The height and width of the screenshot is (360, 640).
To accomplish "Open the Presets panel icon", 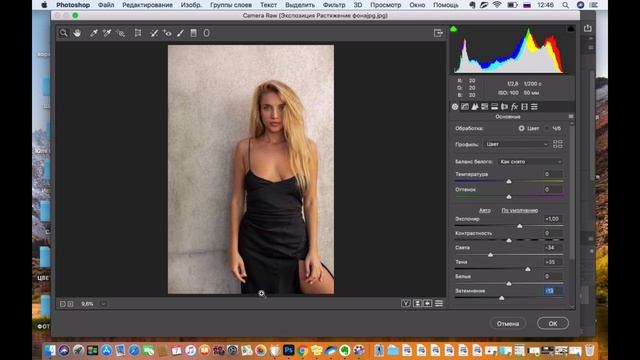I will pos(534,107).
